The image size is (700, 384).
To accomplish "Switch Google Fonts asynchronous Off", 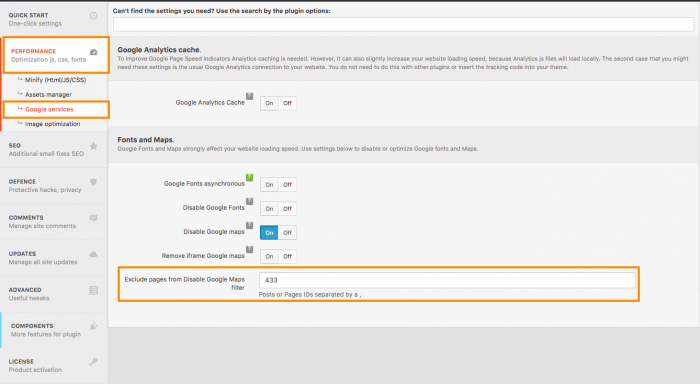I will (287, 184).
